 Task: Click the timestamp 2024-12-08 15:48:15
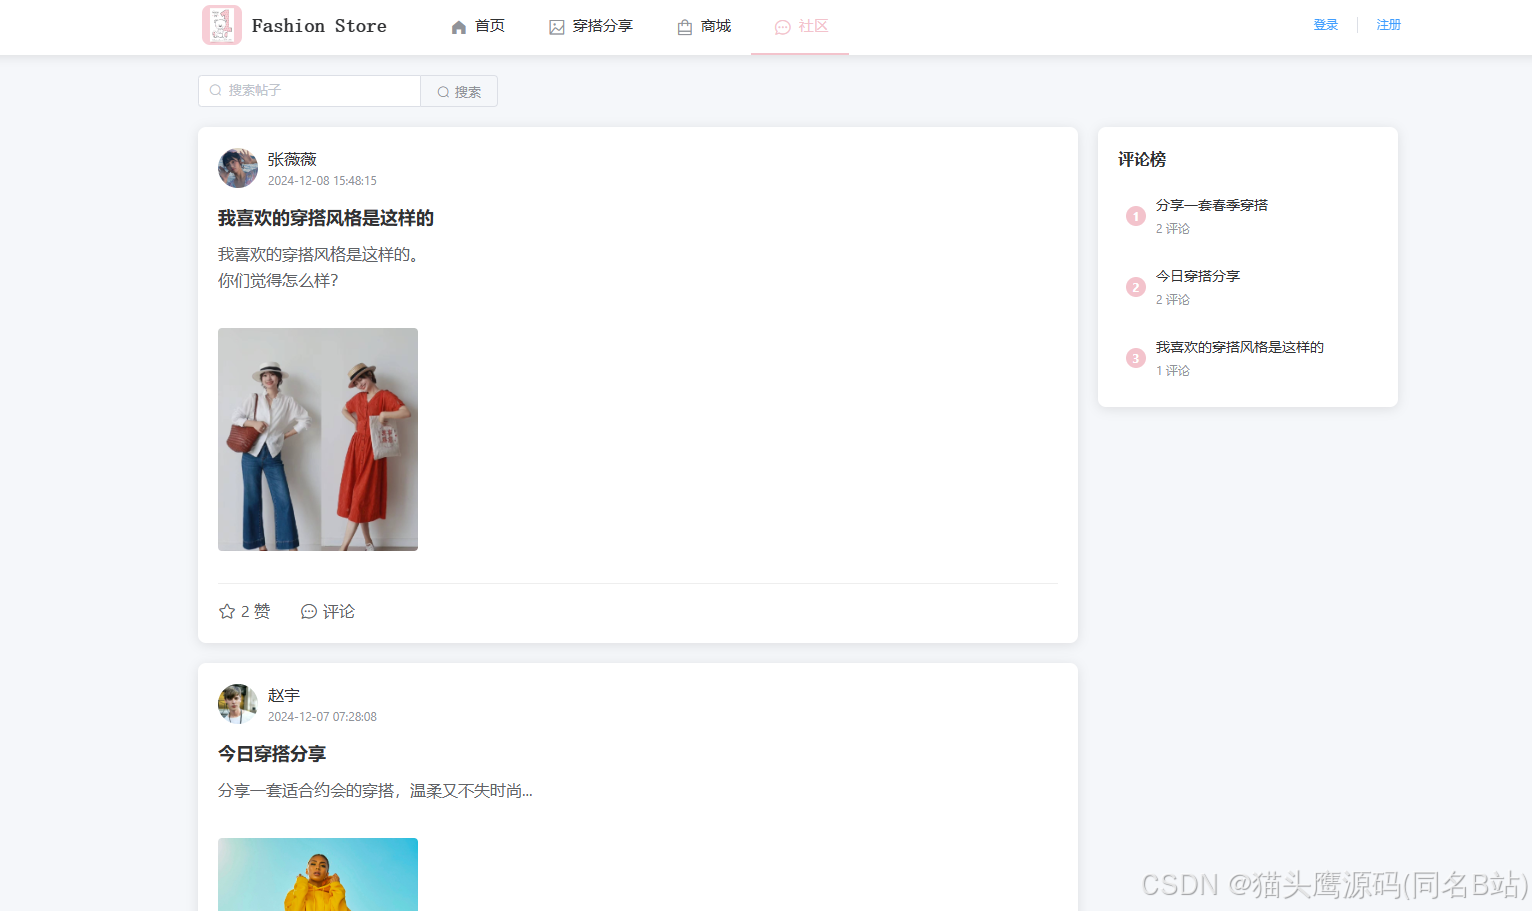pos(322,181)
